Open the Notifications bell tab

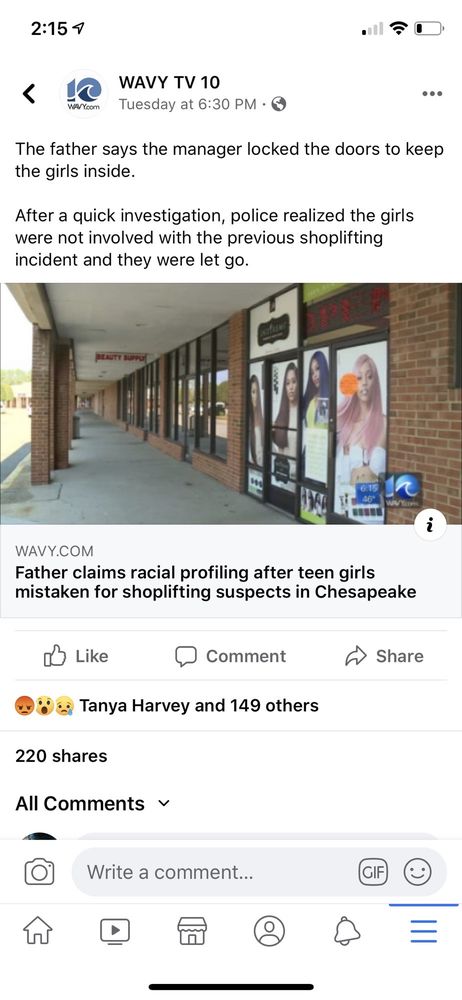coord(346,931)
